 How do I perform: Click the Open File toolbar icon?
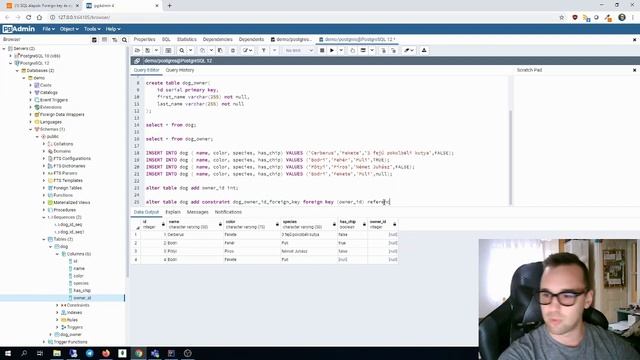click(x=138, y=50)
